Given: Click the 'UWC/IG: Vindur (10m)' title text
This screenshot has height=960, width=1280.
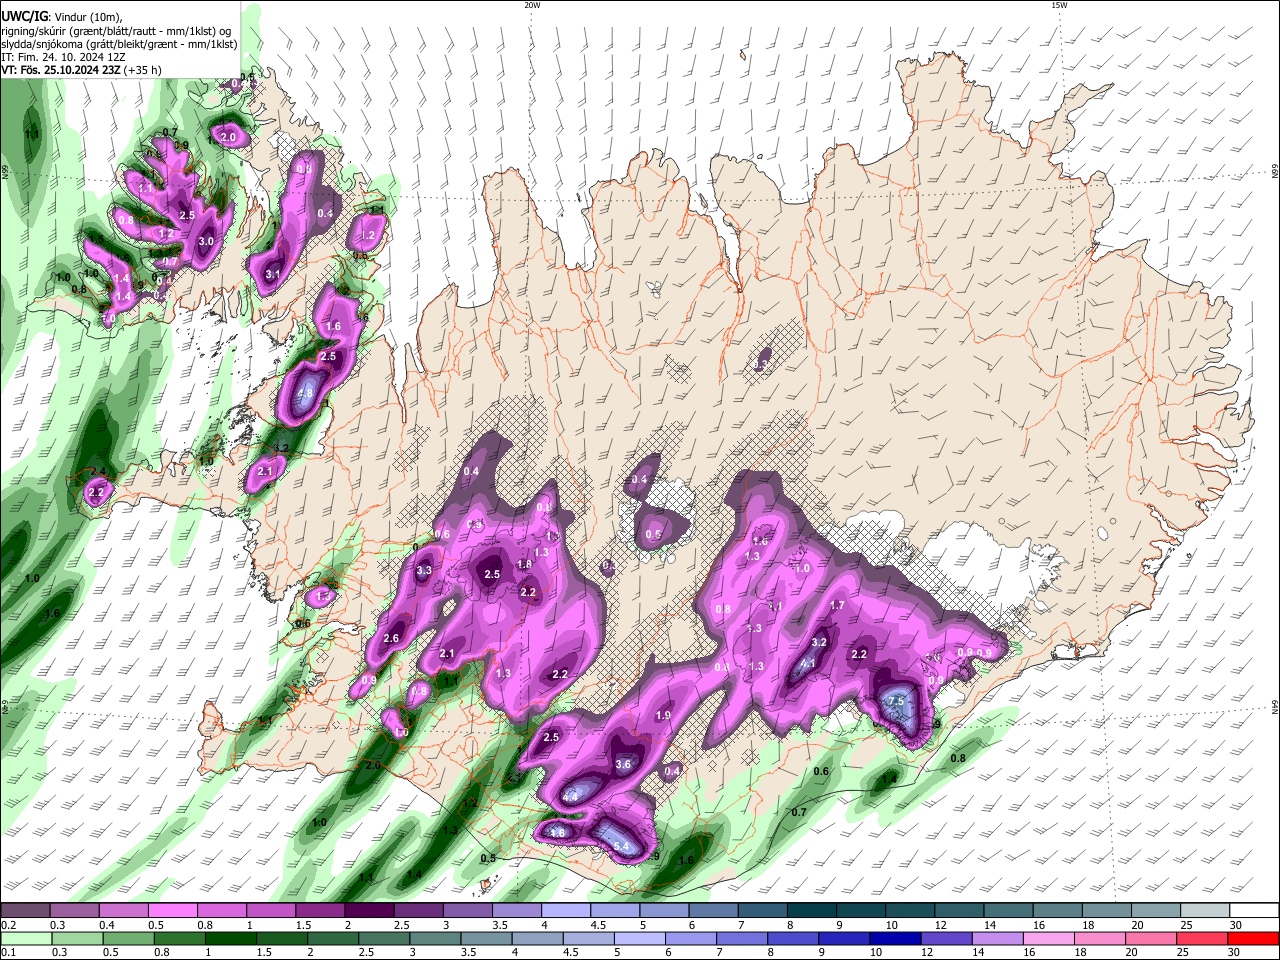Looking at the screenshot, I should point(61,16).
